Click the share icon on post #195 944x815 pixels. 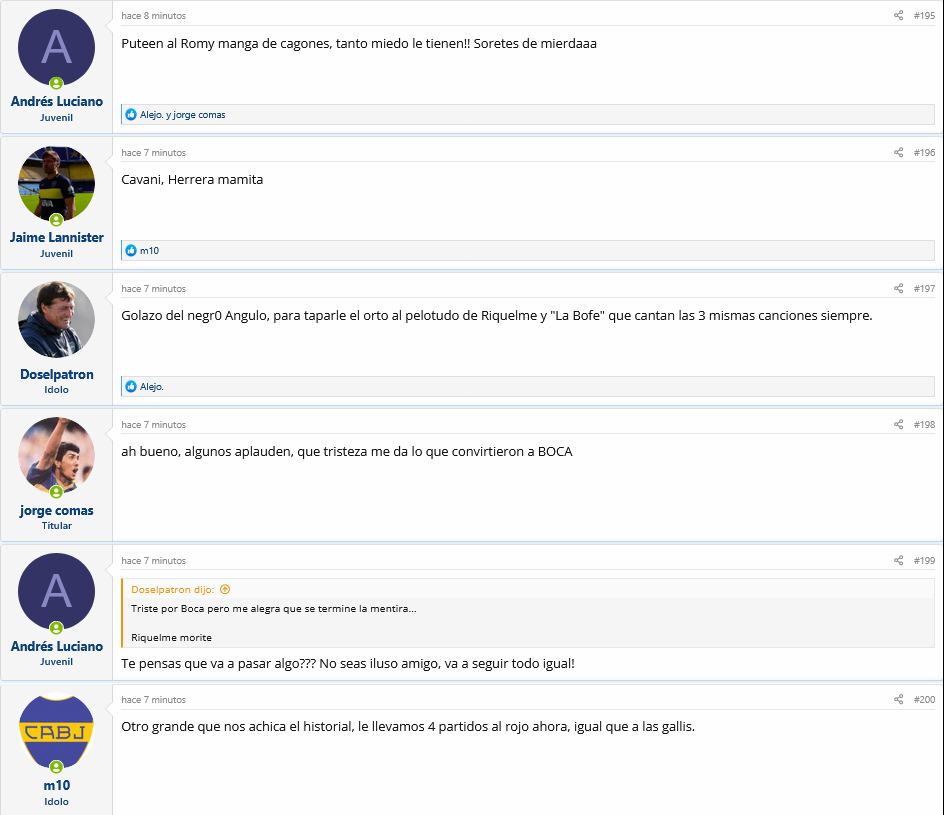click(x=898, y=16)
